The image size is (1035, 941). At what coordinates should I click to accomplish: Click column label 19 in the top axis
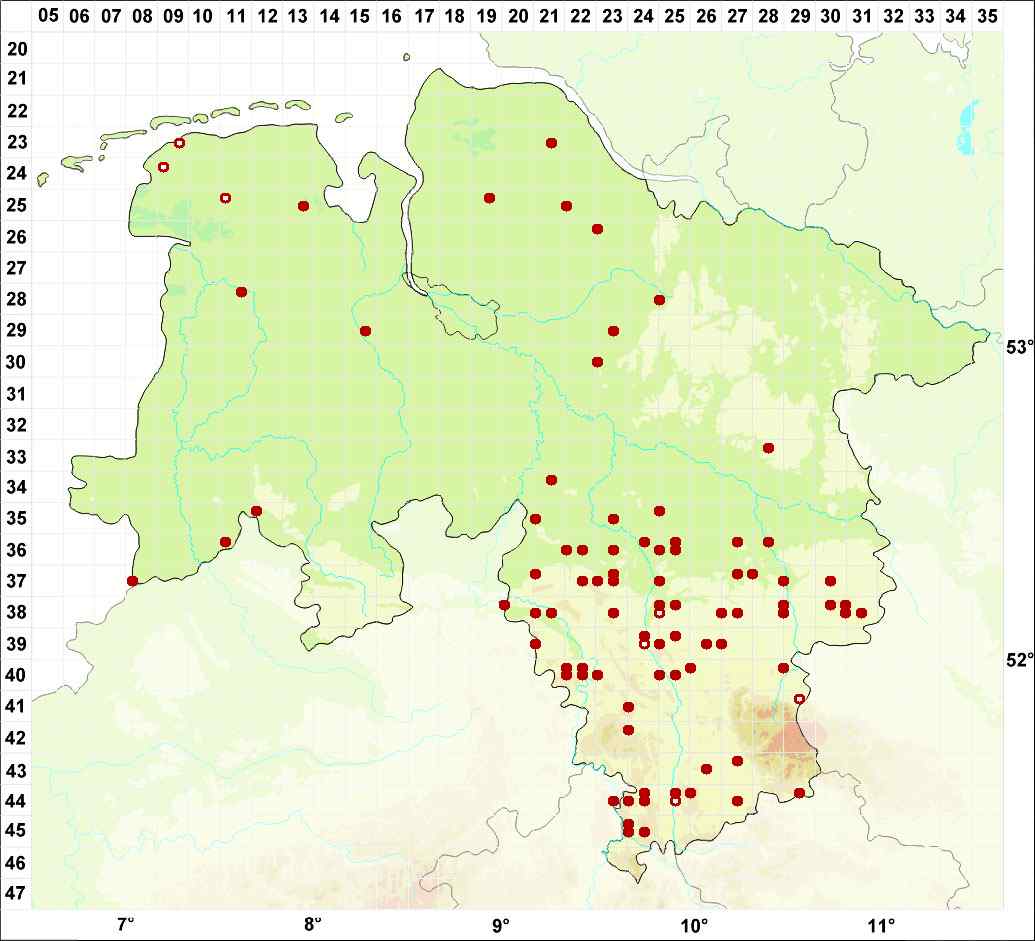click(486, 15)
